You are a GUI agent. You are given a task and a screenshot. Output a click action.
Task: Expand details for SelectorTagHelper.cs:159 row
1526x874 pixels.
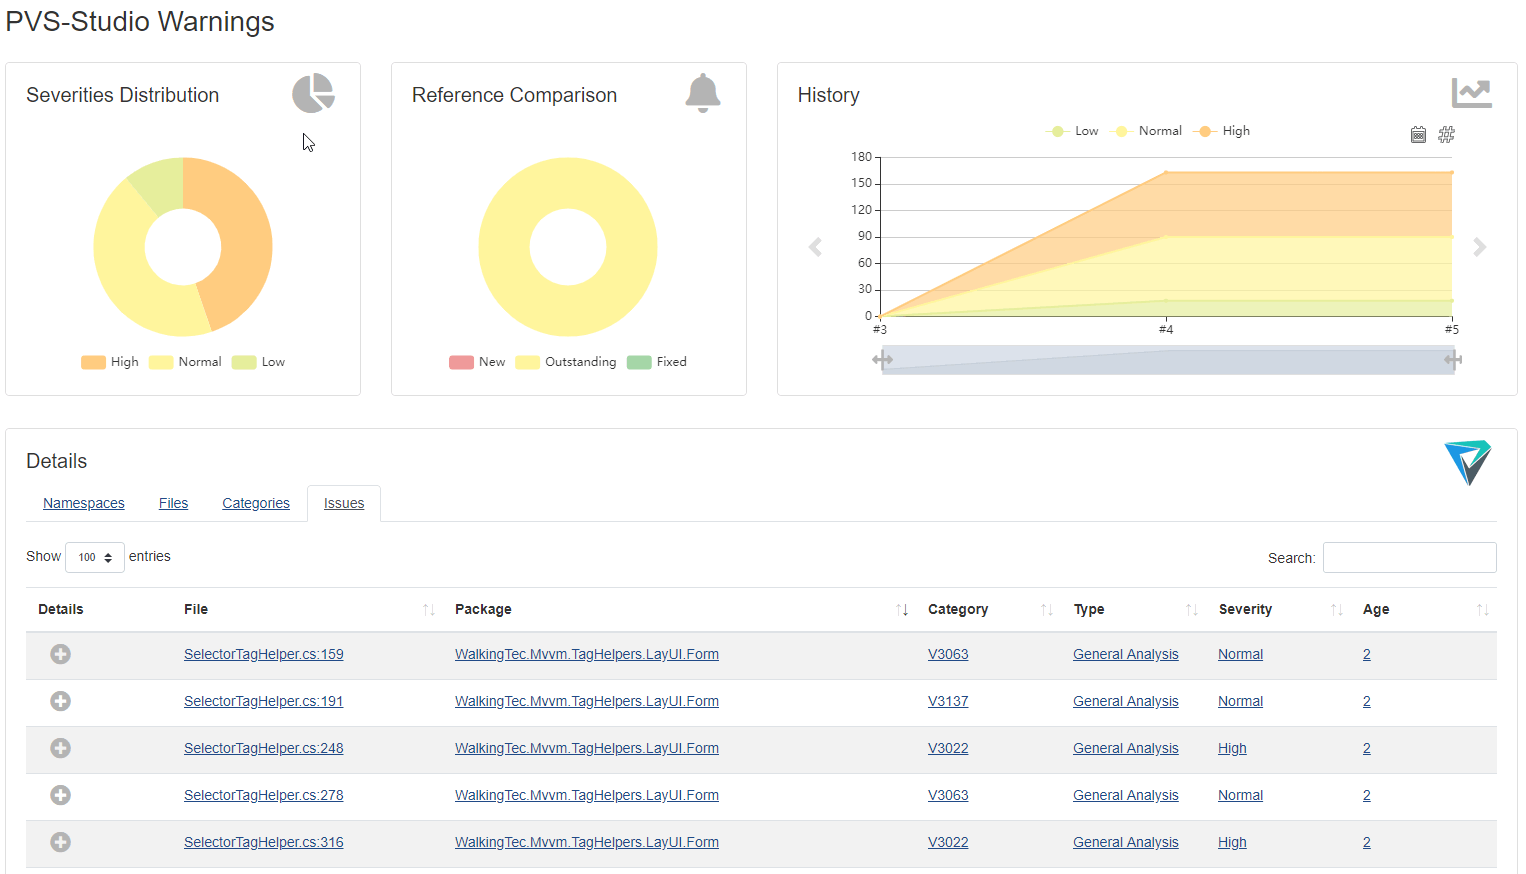[x=61, y=654]
